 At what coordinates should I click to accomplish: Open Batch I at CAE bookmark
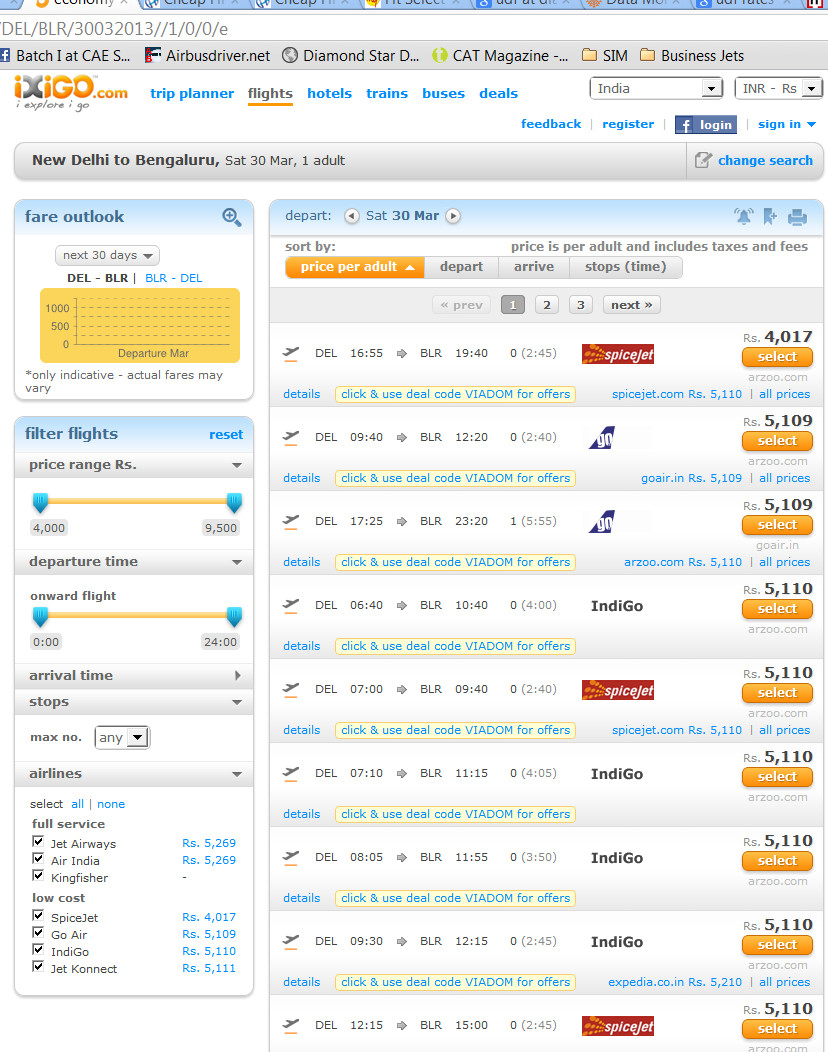click(66, 56)
